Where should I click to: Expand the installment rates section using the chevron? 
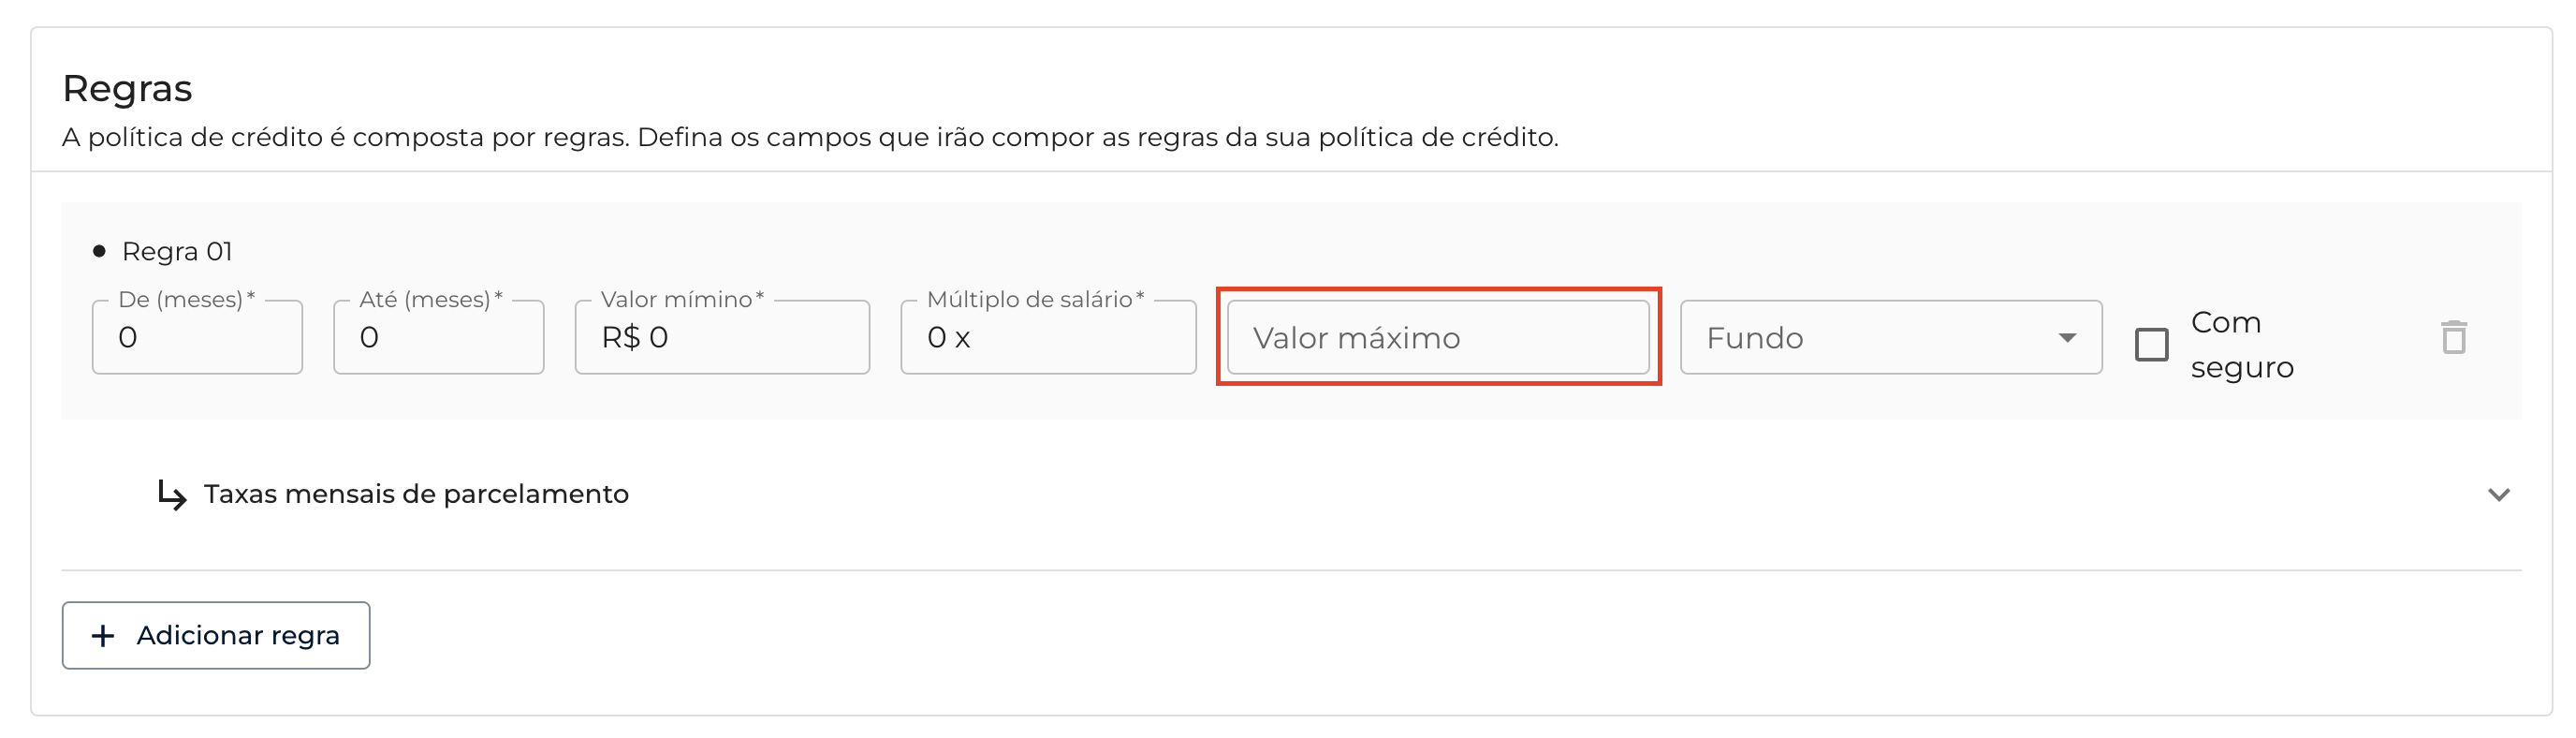(x=2498, y=495)
